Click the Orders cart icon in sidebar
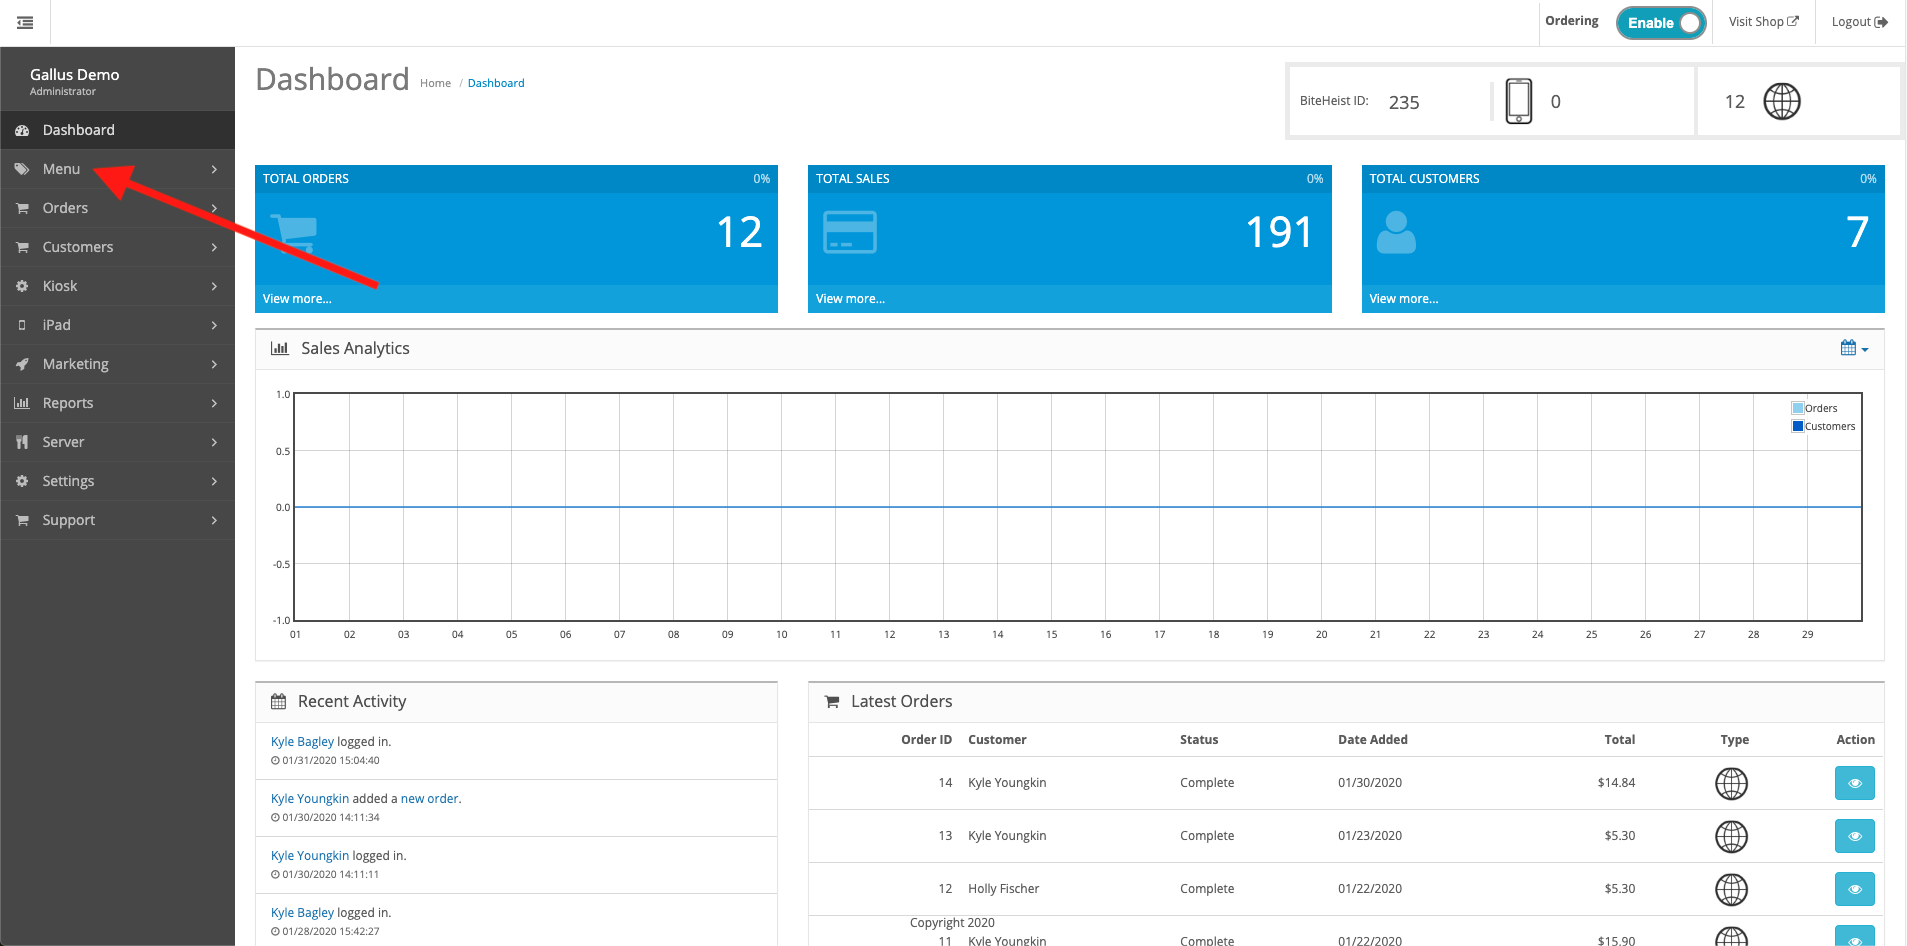This screenshot has height=946, width=1907. tap(22, 209)
